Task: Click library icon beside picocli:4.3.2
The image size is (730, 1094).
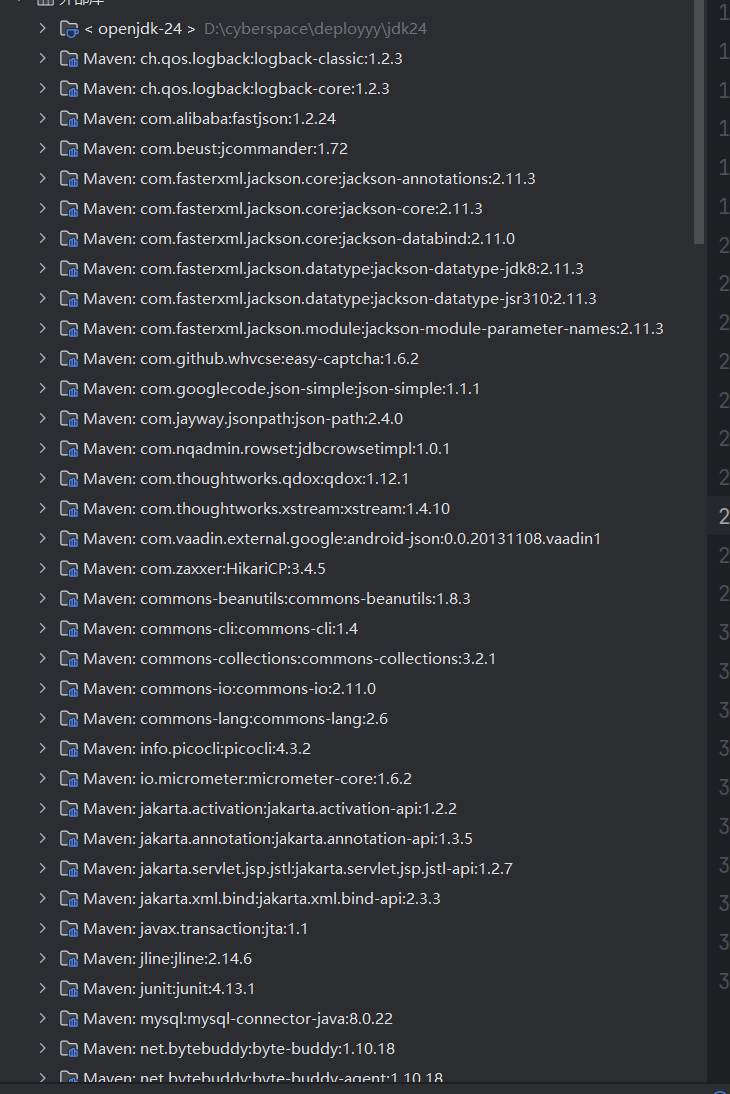Action: pos(69,749)
